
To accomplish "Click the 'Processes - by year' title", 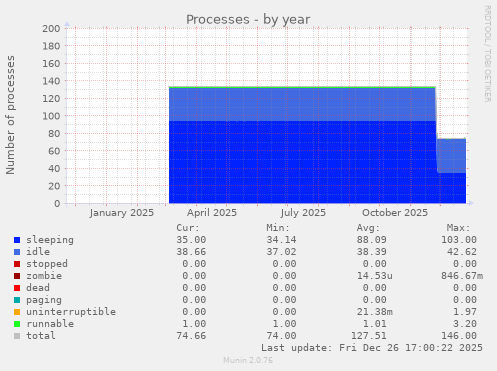I will (x=248, y=20).
